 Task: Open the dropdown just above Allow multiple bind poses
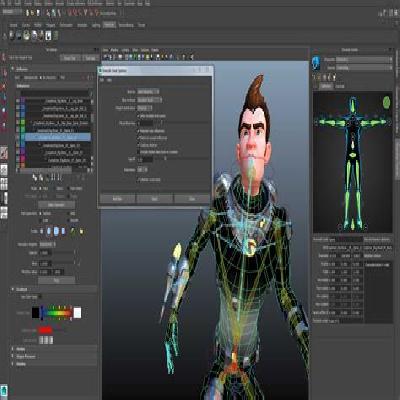click(145, 108)
